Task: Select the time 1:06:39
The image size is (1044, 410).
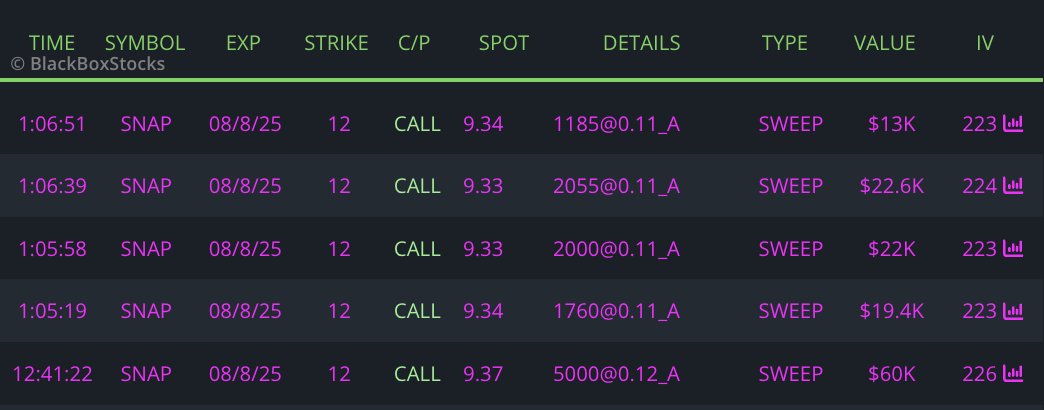Action: point(53,186)
